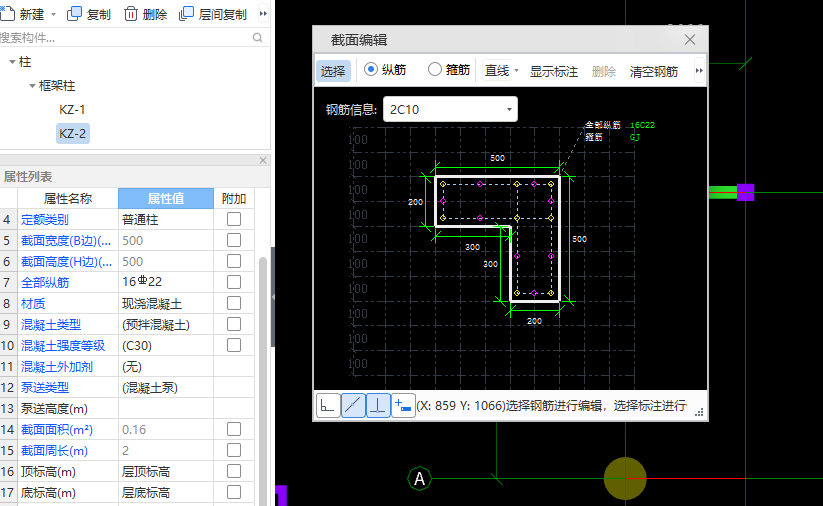Open the 钢筋信息 2C10 dropdown
823x506 pixels.
[509, 109]
